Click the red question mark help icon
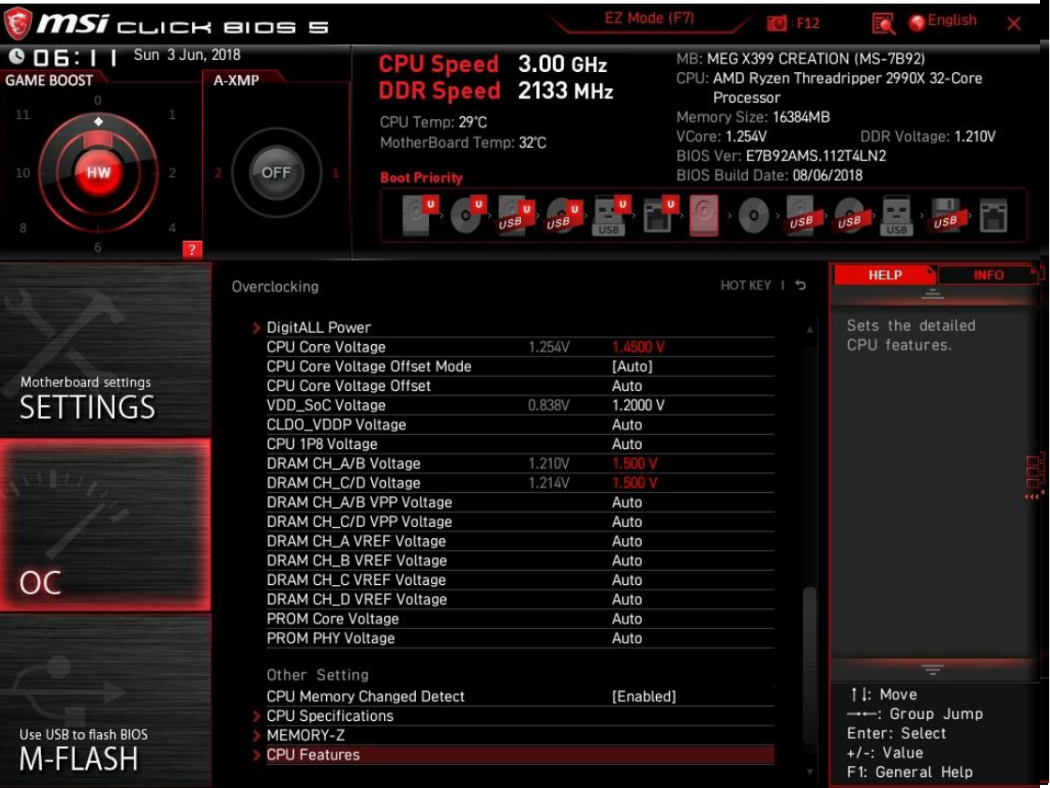Viewport: 1050px width, 788px height. (x=192, y=250)
